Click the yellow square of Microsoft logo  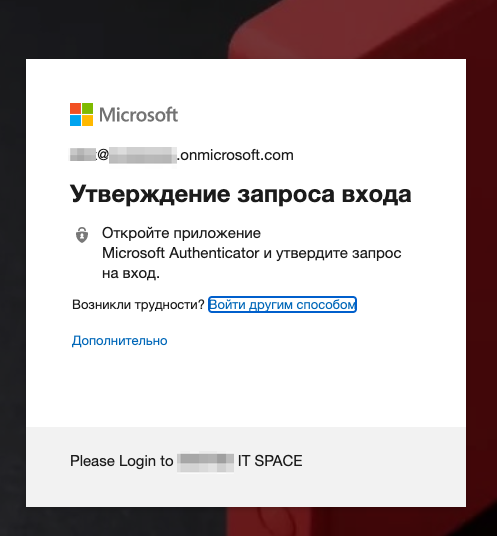[88, 121]
